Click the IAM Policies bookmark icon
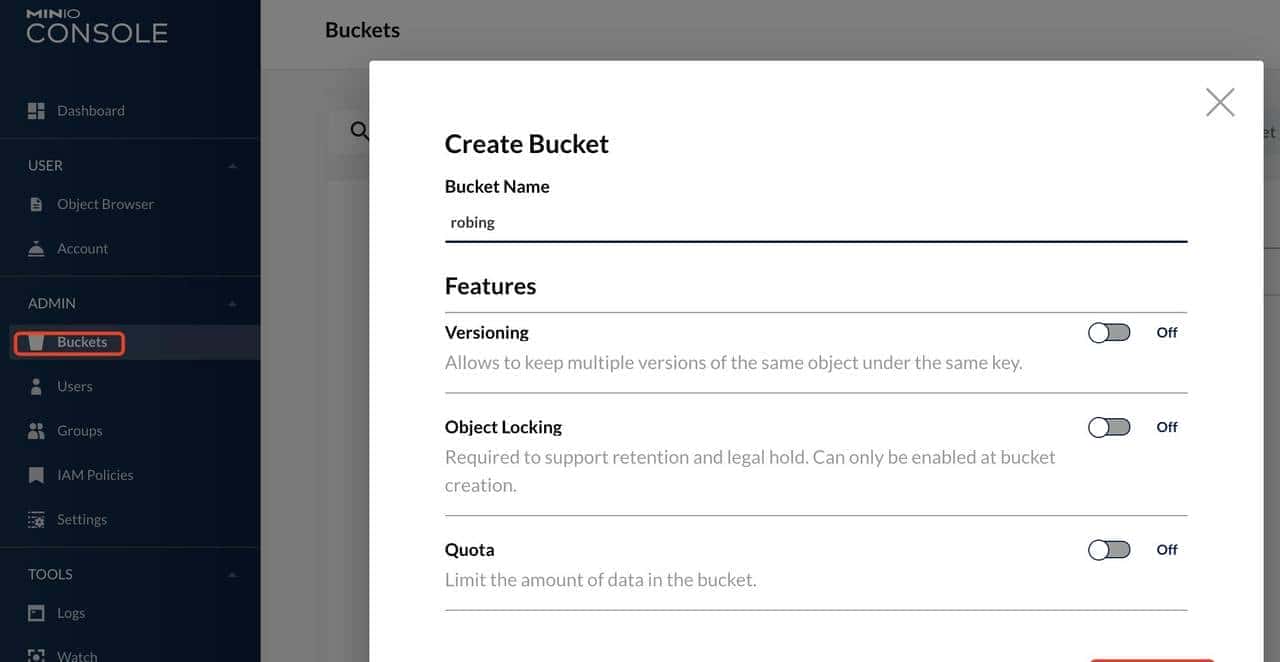The width and height of the screenshot is (1280, 662). [36, 475]
